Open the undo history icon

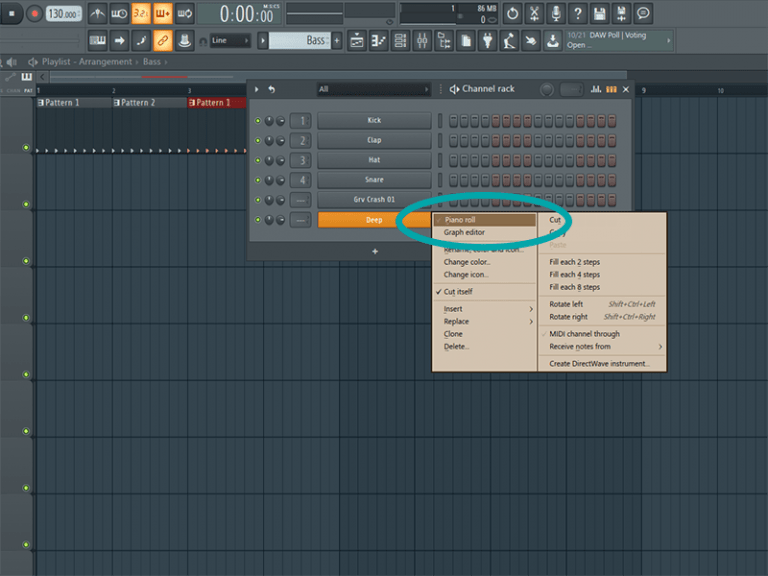pos(512,13)
